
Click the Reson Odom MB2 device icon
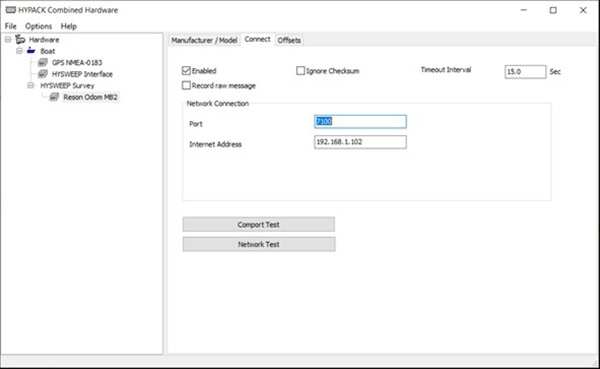pyautogui.click(x=54, y=97)
